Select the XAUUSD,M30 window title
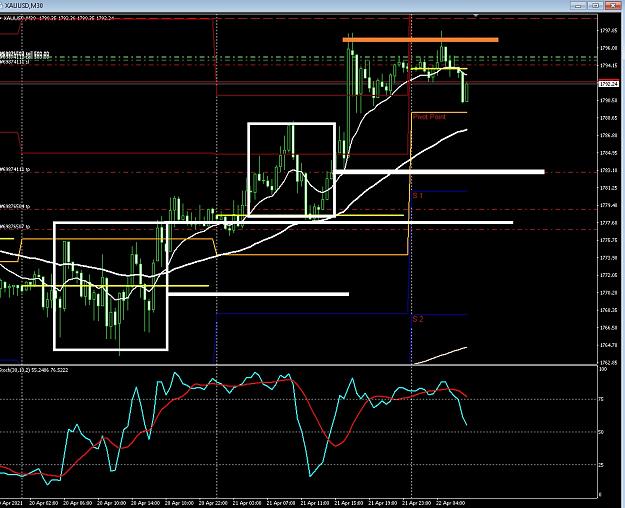Viewport: 625px width, 508px height. [25, 6]
